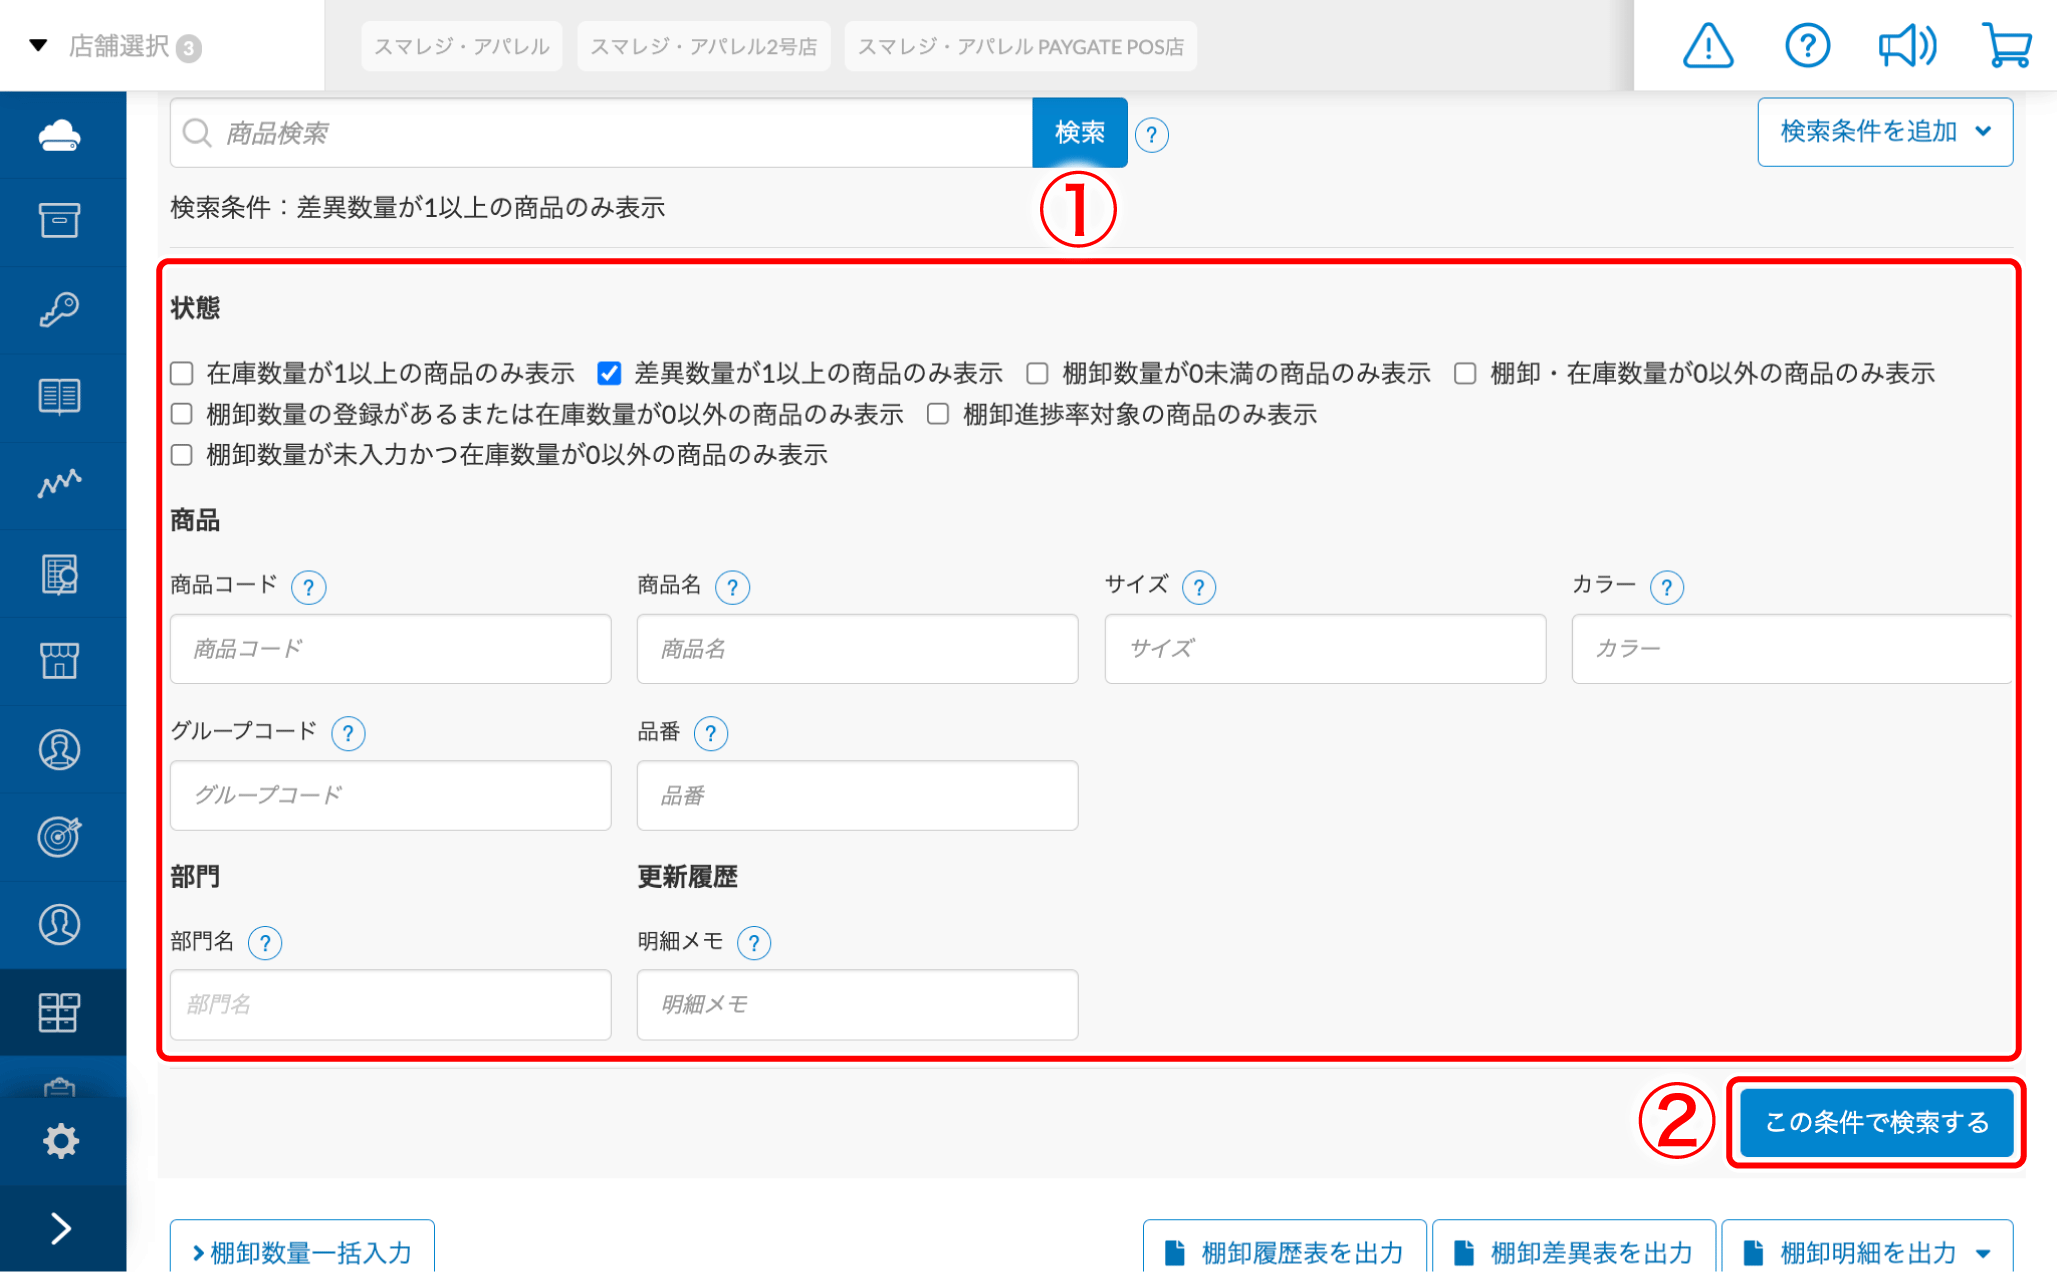Open the settings gear in sidebar

pyautogui.click(x=60, y=1140)
